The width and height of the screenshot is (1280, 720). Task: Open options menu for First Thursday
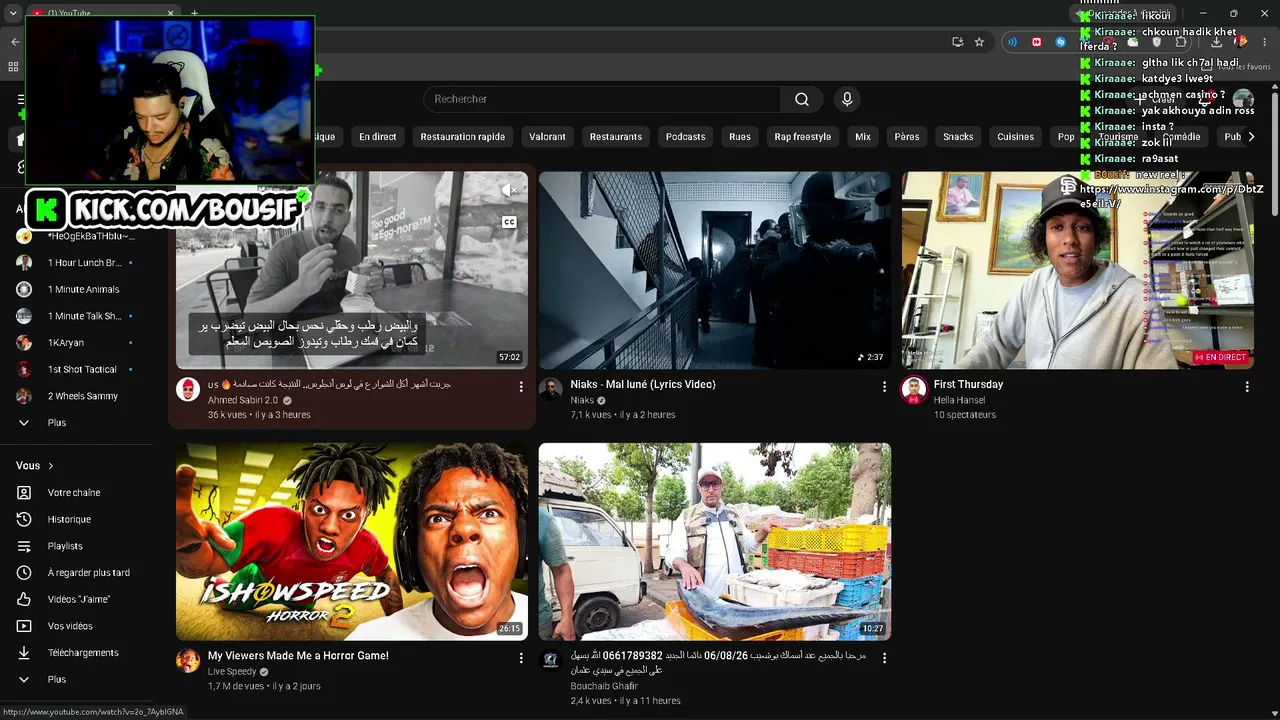[x=1247, y=387]
